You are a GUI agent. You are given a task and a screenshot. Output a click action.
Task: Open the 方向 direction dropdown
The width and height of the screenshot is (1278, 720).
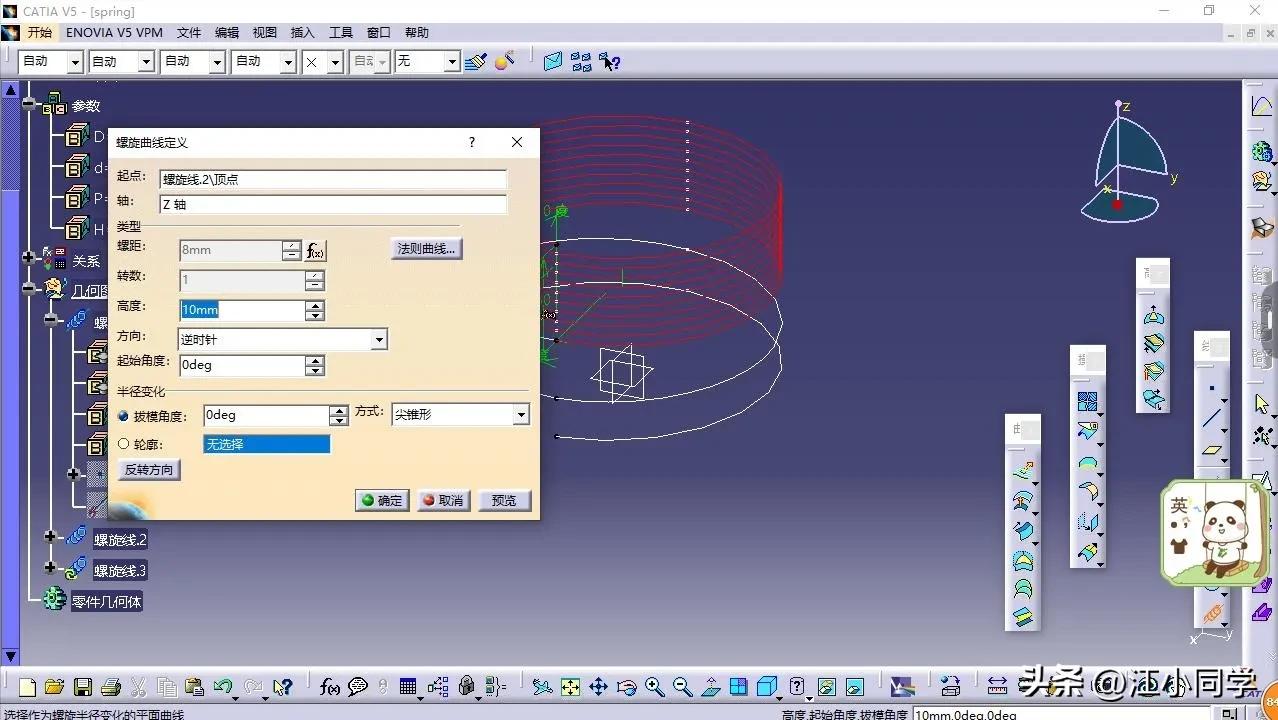click(x=379, y=340)
